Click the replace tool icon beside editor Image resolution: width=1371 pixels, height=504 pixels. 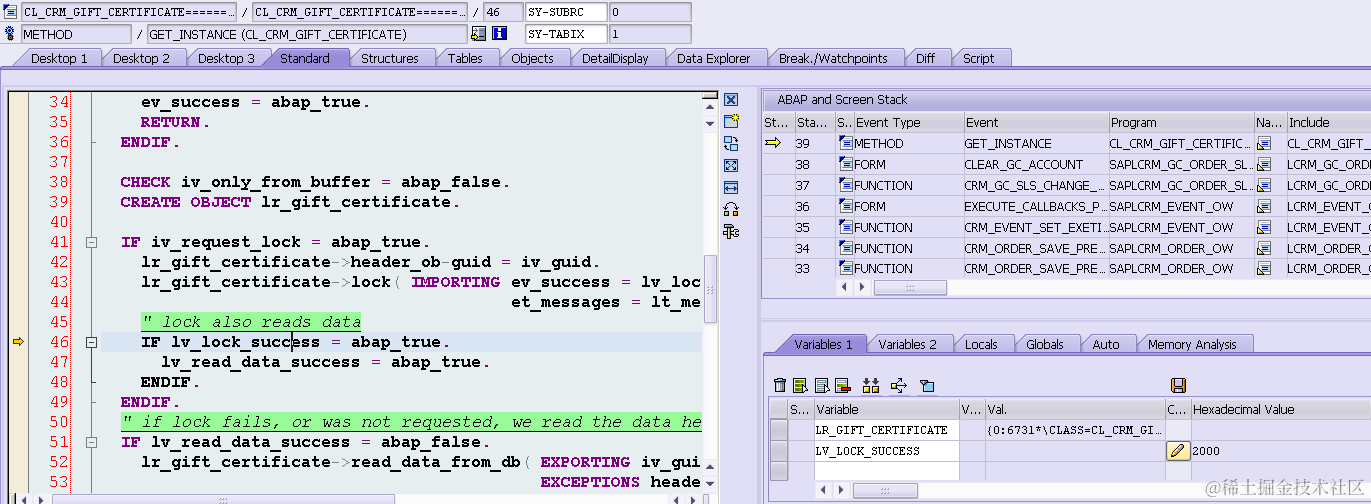731,143
